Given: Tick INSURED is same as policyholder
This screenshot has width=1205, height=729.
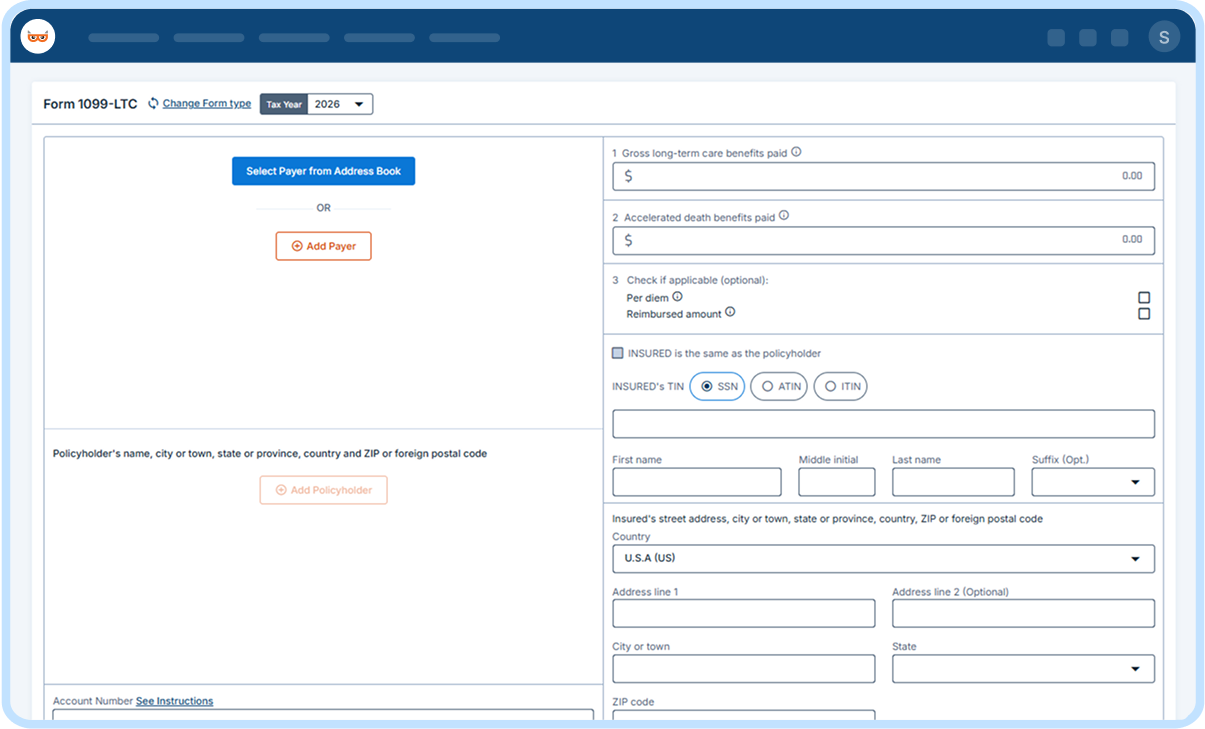Looking at the screenshot, I should [618, 353].
